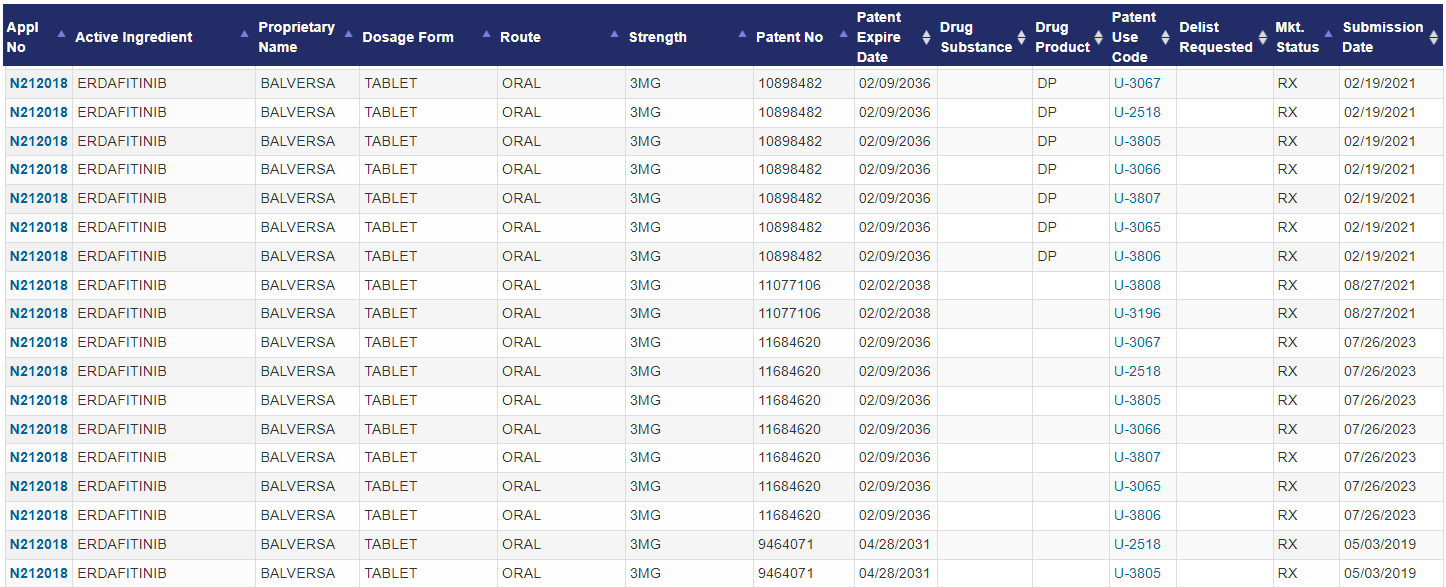Open U-2518 use code for patent 9464071
Screen dimensions: 1446x587
(1137, 544)
